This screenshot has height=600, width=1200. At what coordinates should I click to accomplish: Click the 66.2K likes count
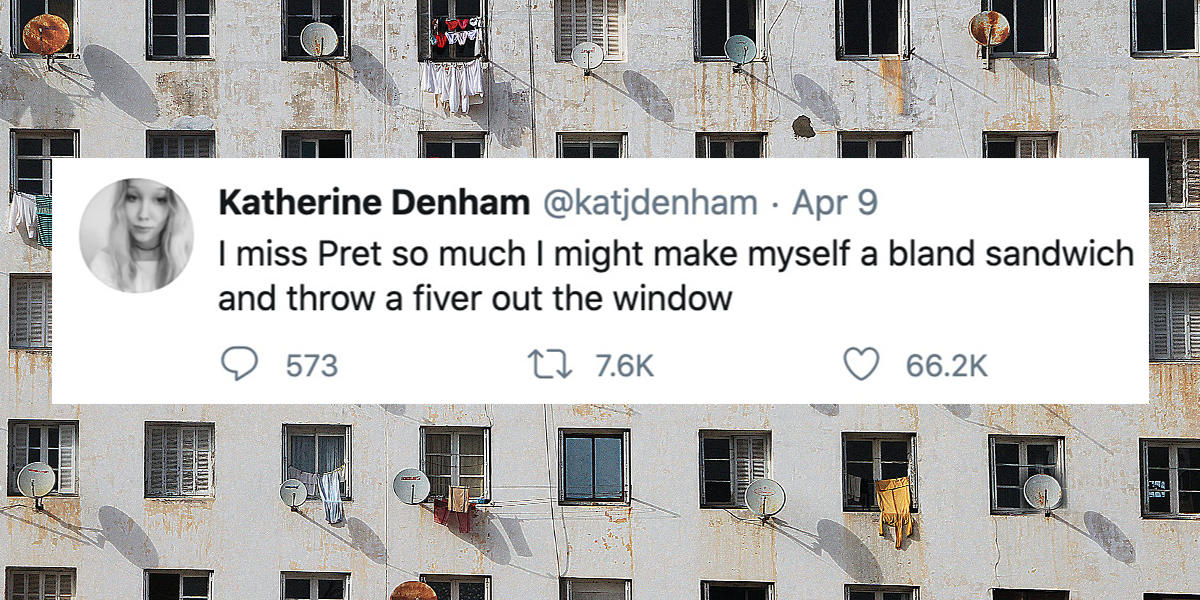pos(946,366)
